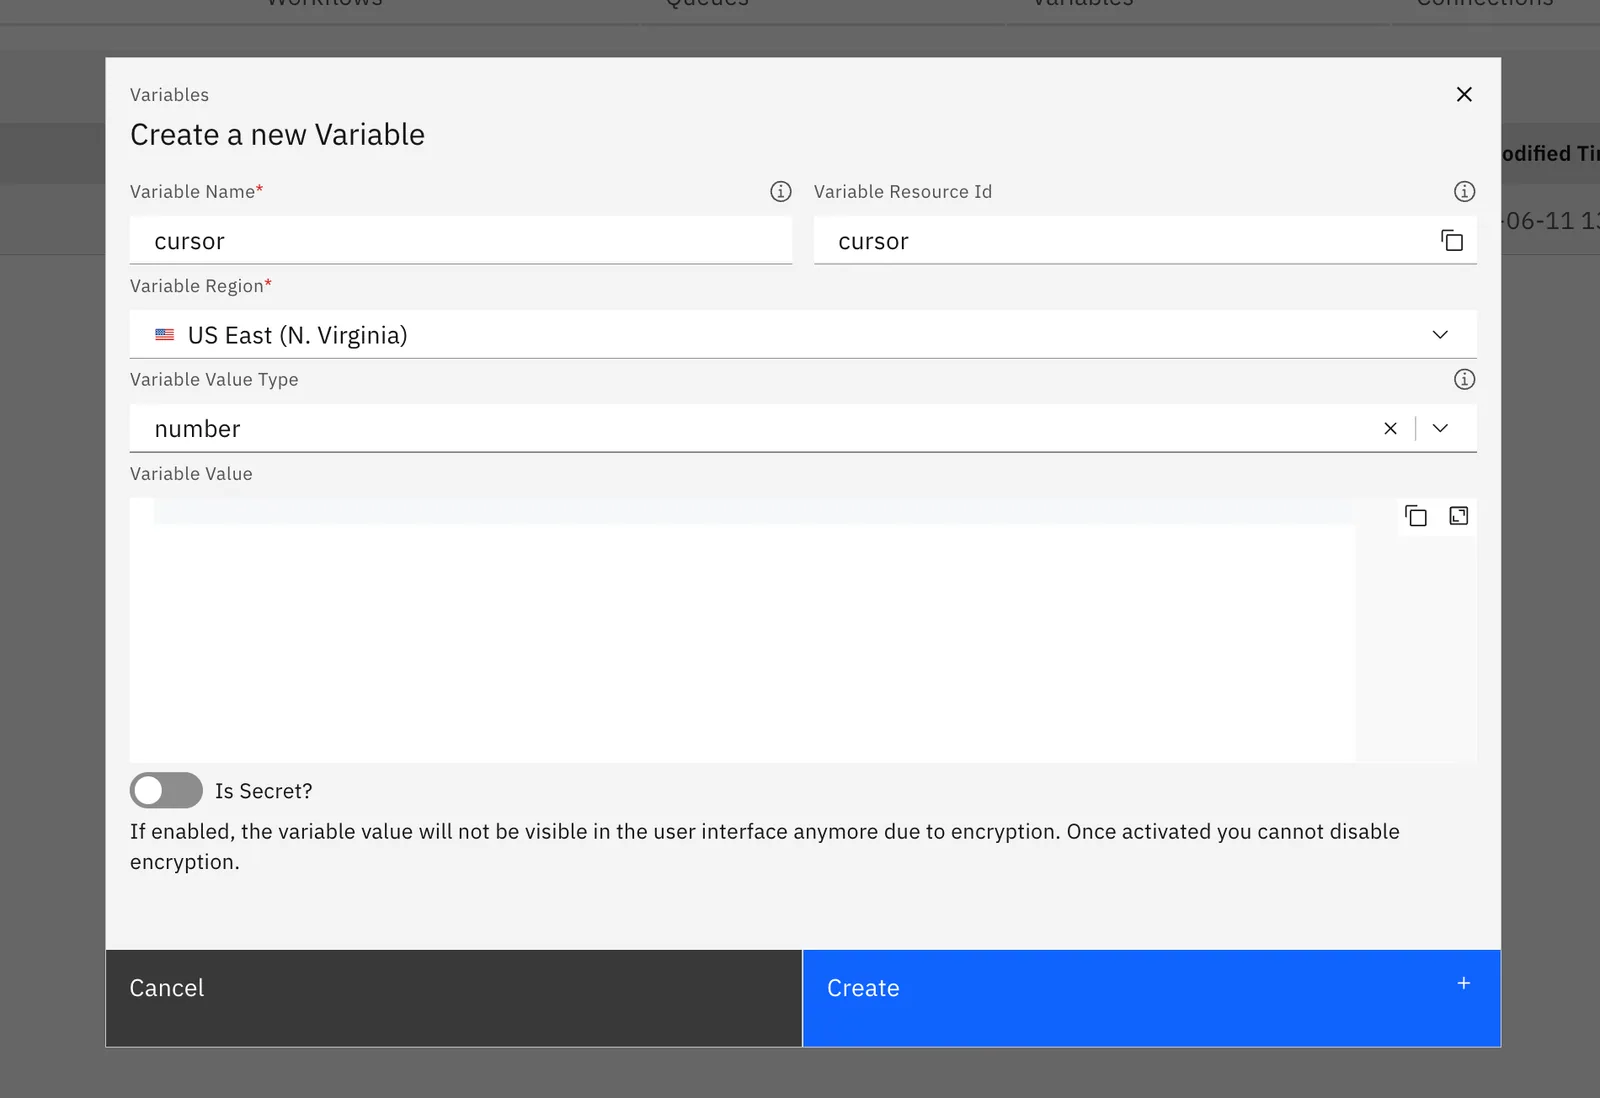Toggle the Is Secret switch

click(x=166, y=791)
